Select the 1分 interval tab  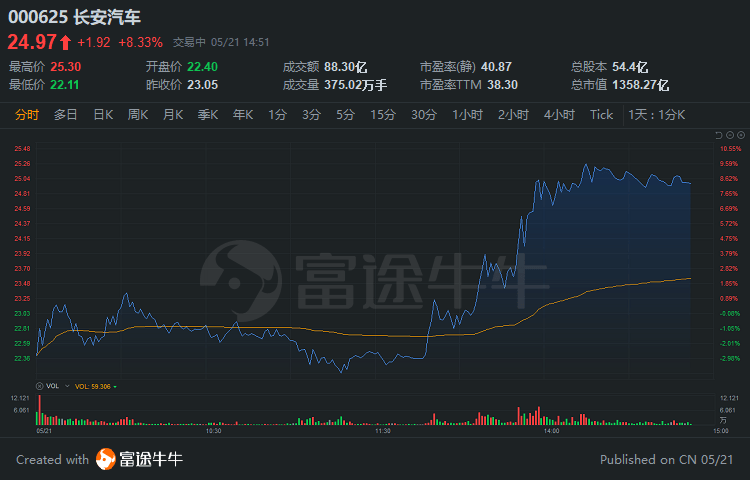[x=277, y=115]
